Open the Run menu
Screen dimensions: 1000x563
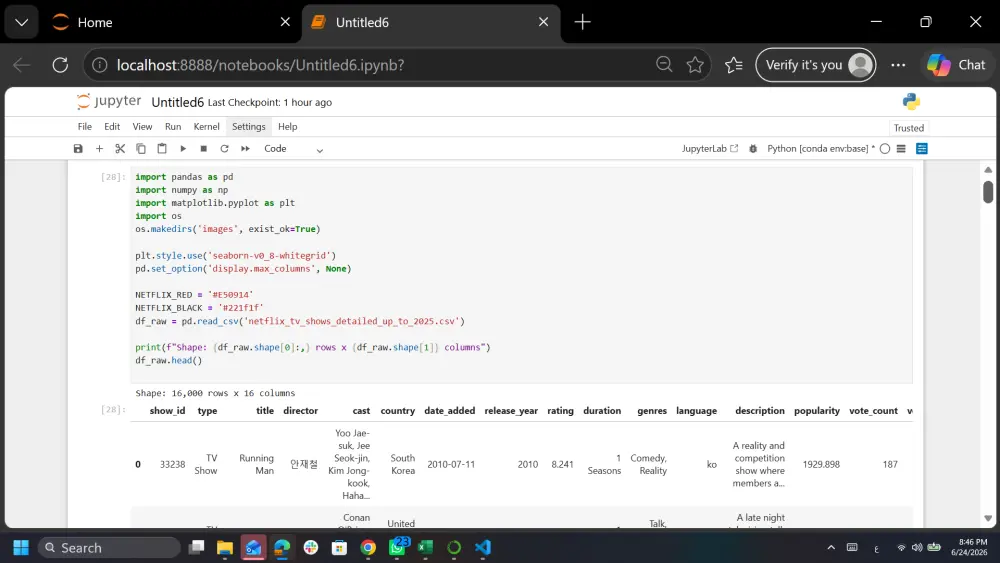(x=173, y=127)
